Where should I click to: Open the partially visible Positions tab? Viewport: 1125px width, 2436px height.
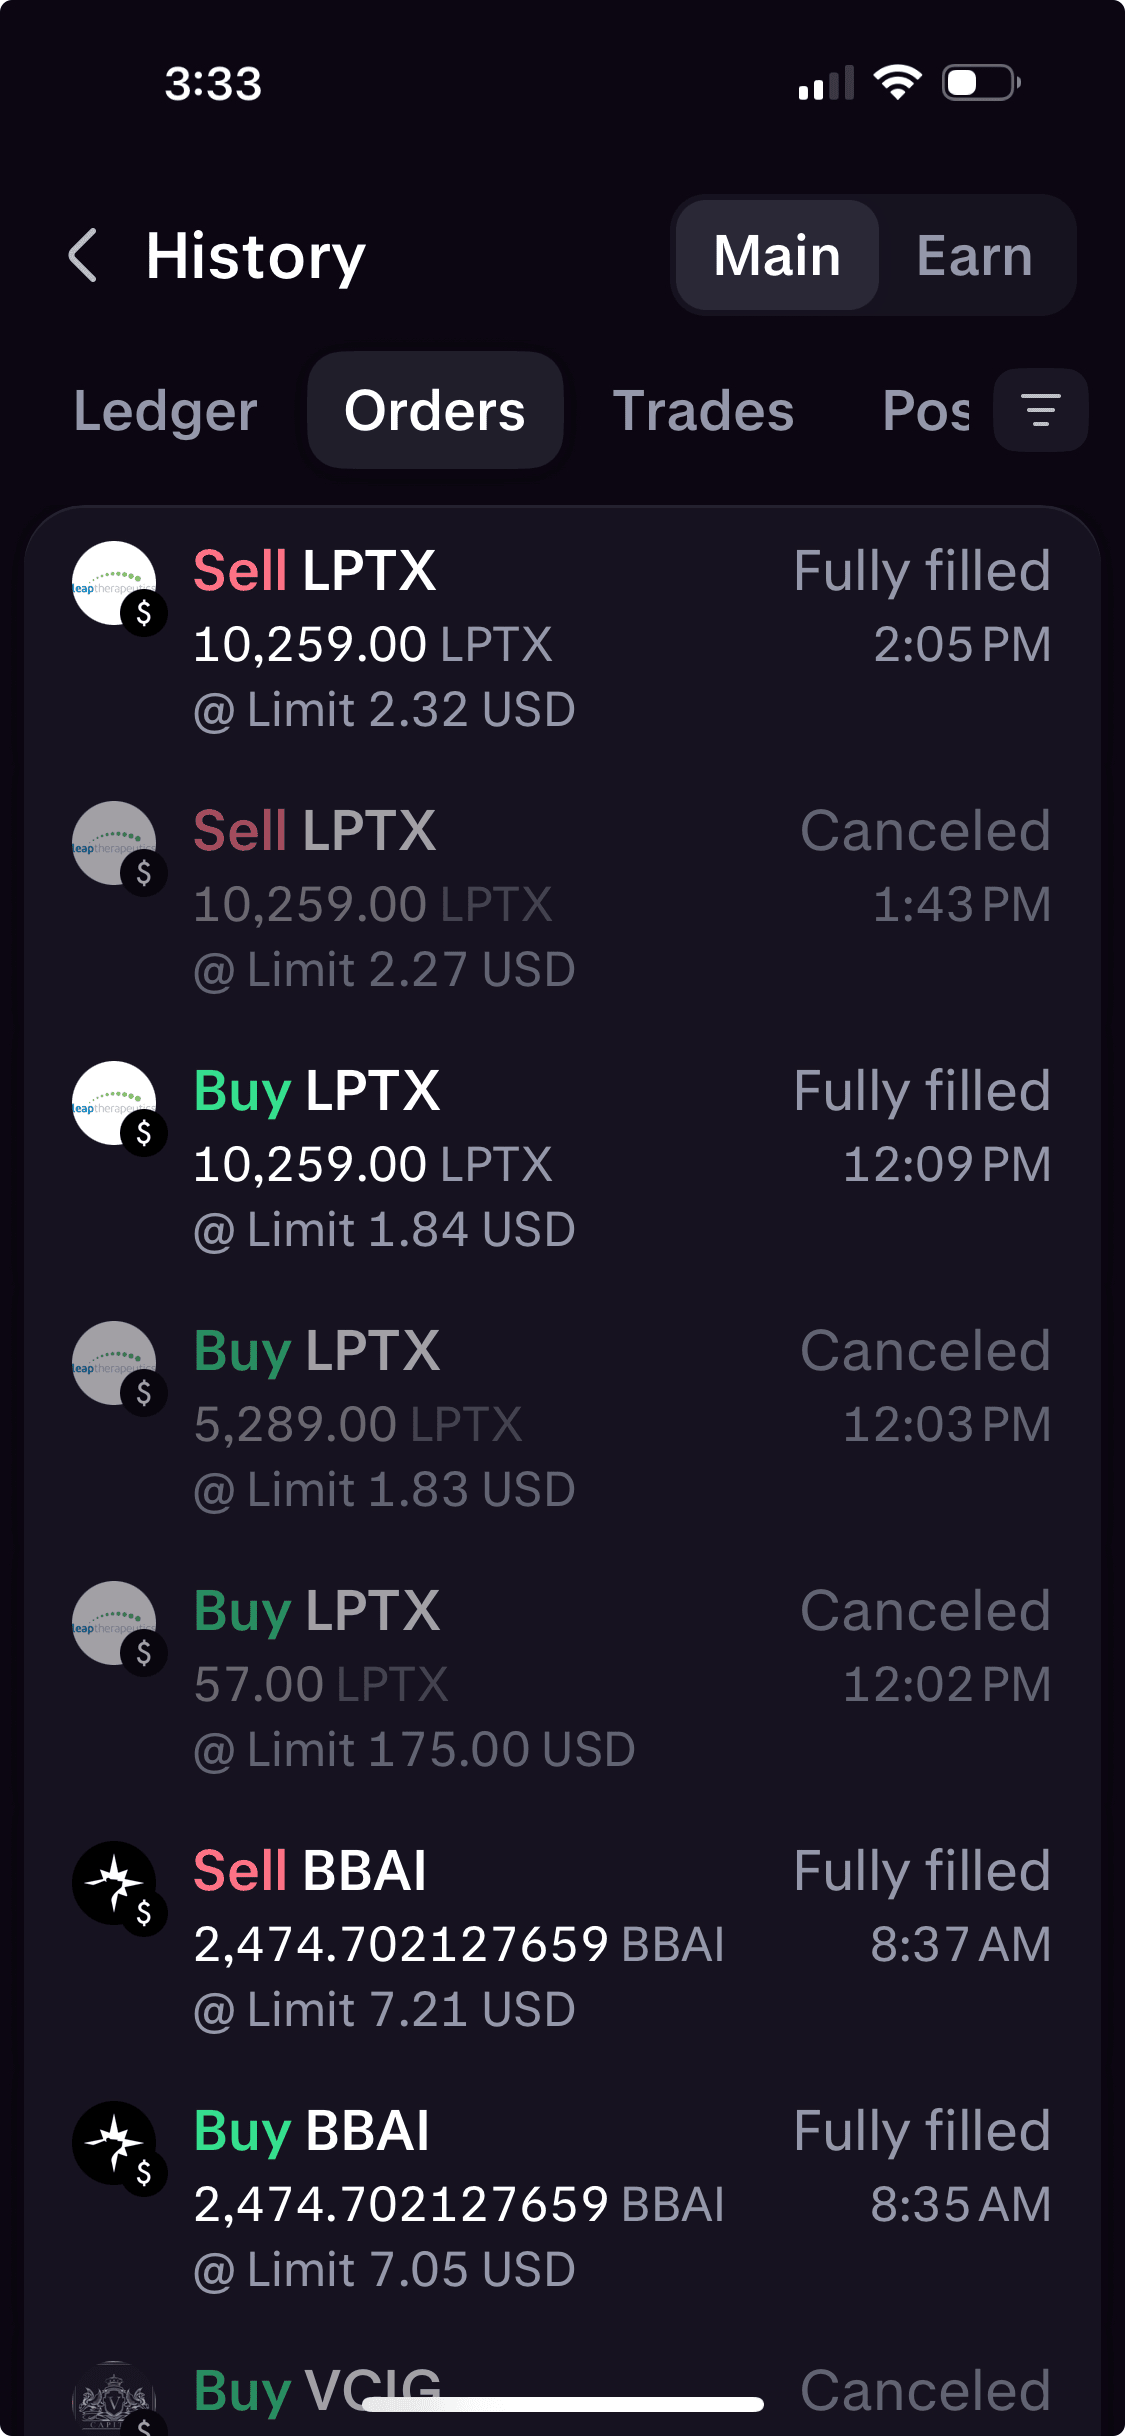click(925, 411)
